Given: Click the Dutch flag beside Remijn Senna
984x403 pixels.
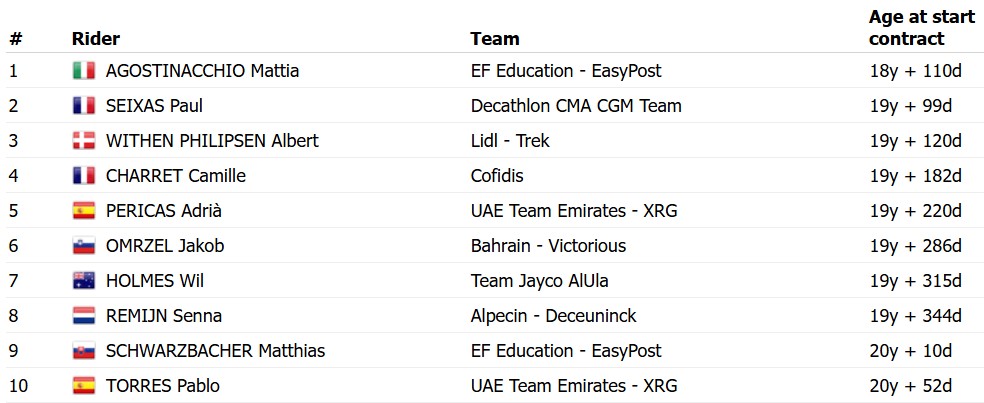Looking at the screenshot, I should tap(83, 316).
